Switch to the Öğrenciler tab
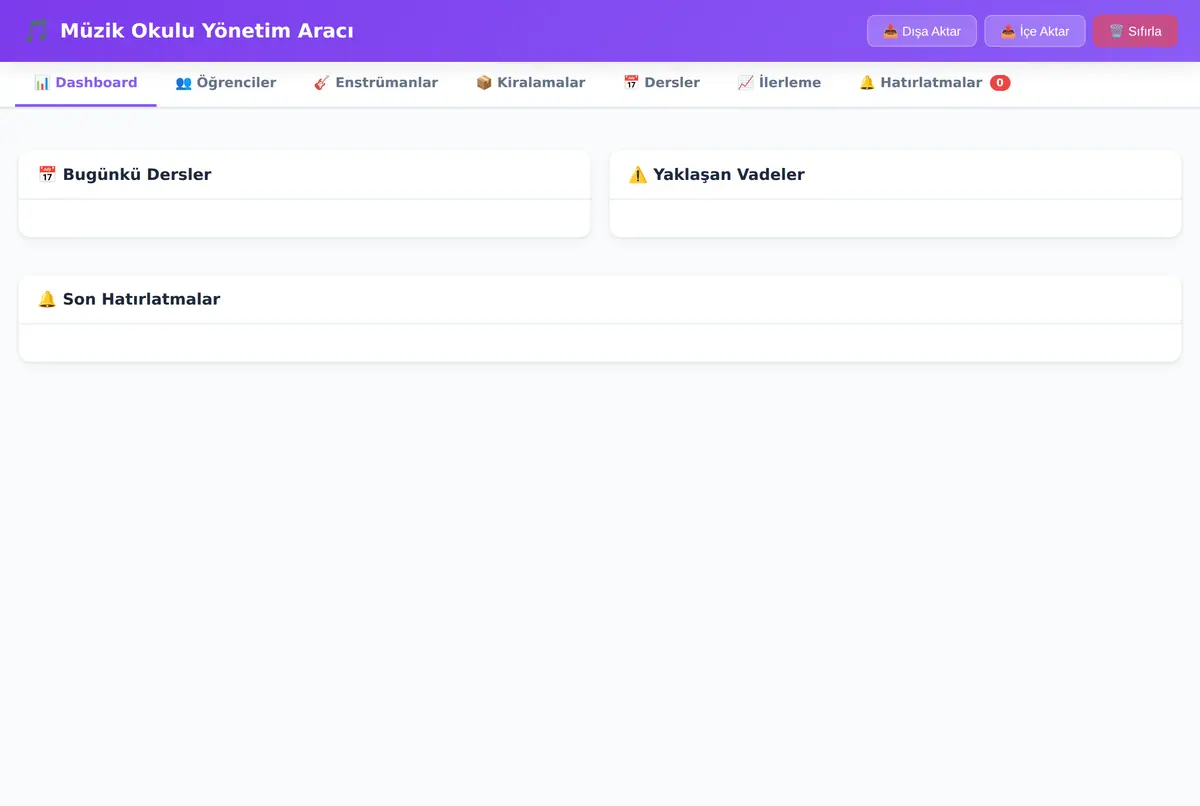 point(226,83)
